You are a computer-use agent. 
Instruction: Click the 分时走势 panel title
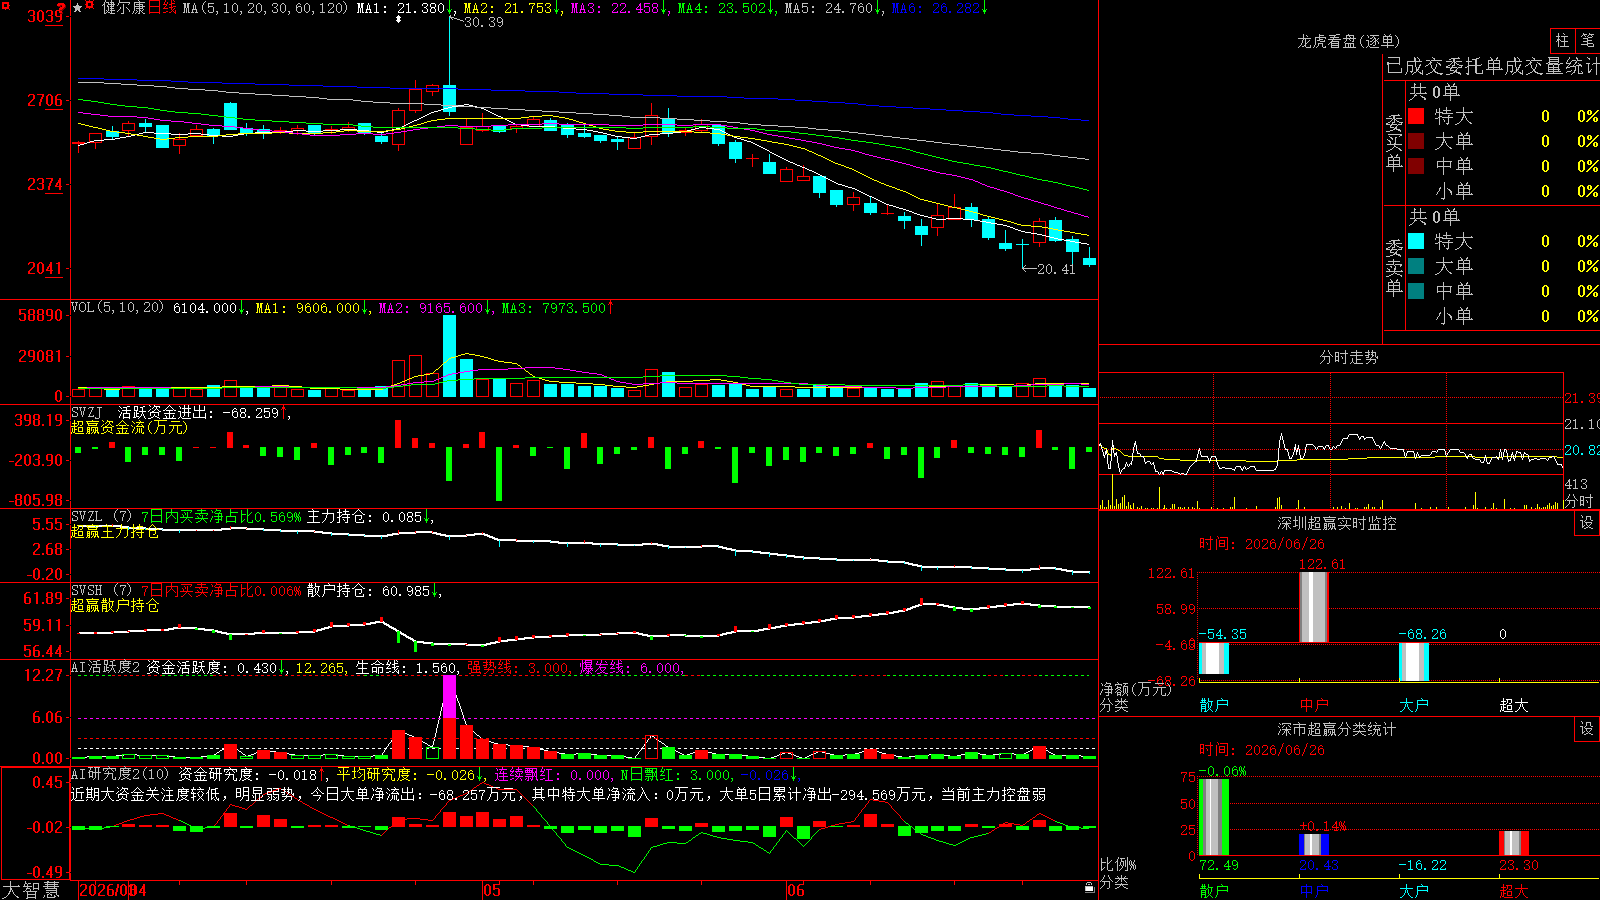pos(1348,357)
